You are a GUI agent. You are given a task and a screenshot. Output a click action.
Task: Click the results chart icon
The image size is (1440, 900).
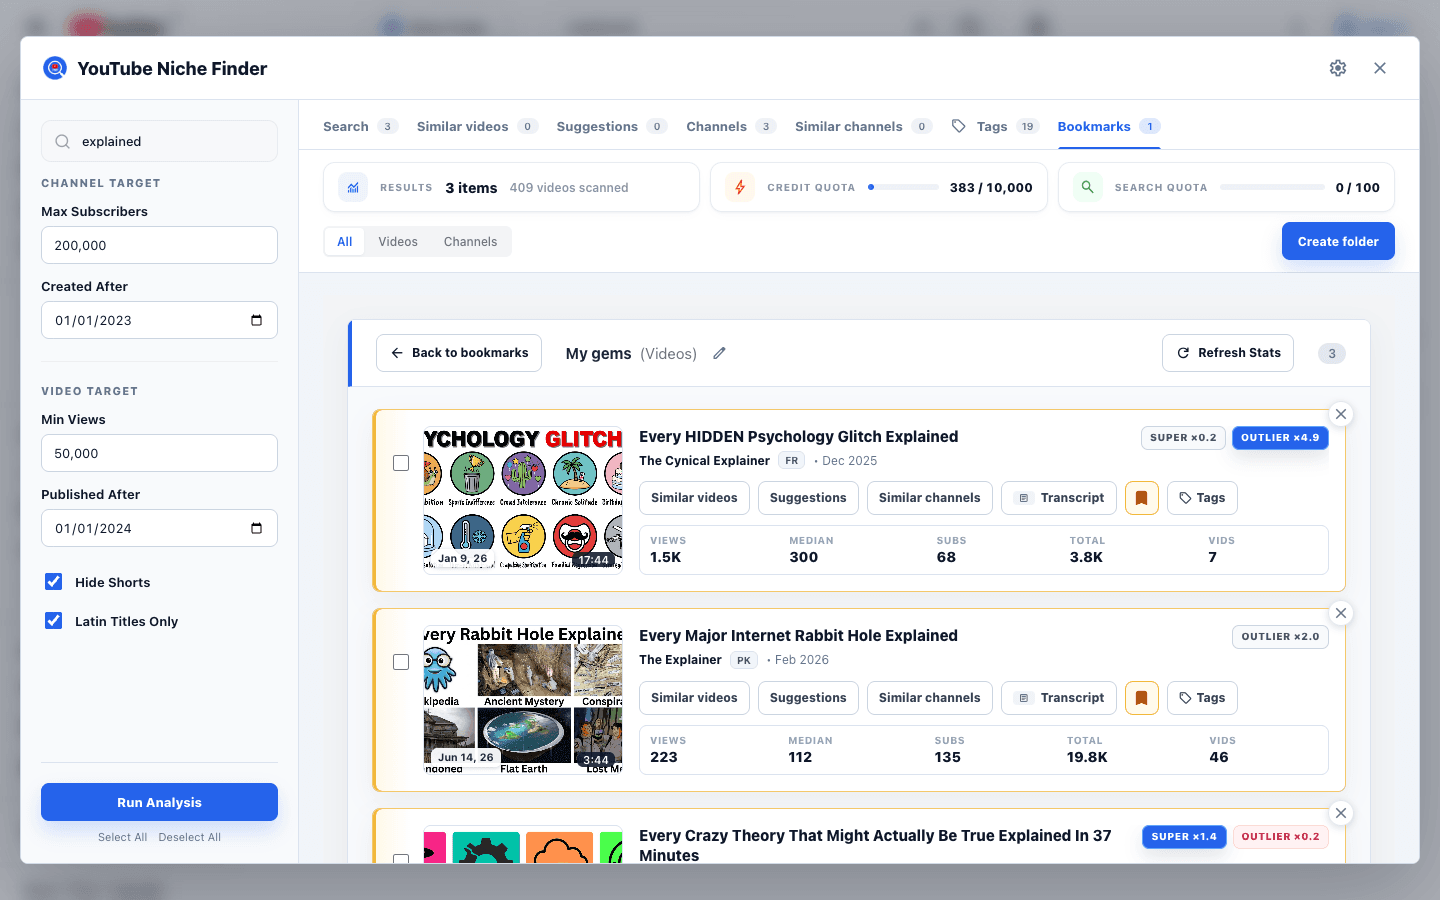pyautogui.click(x=353, y=187)
